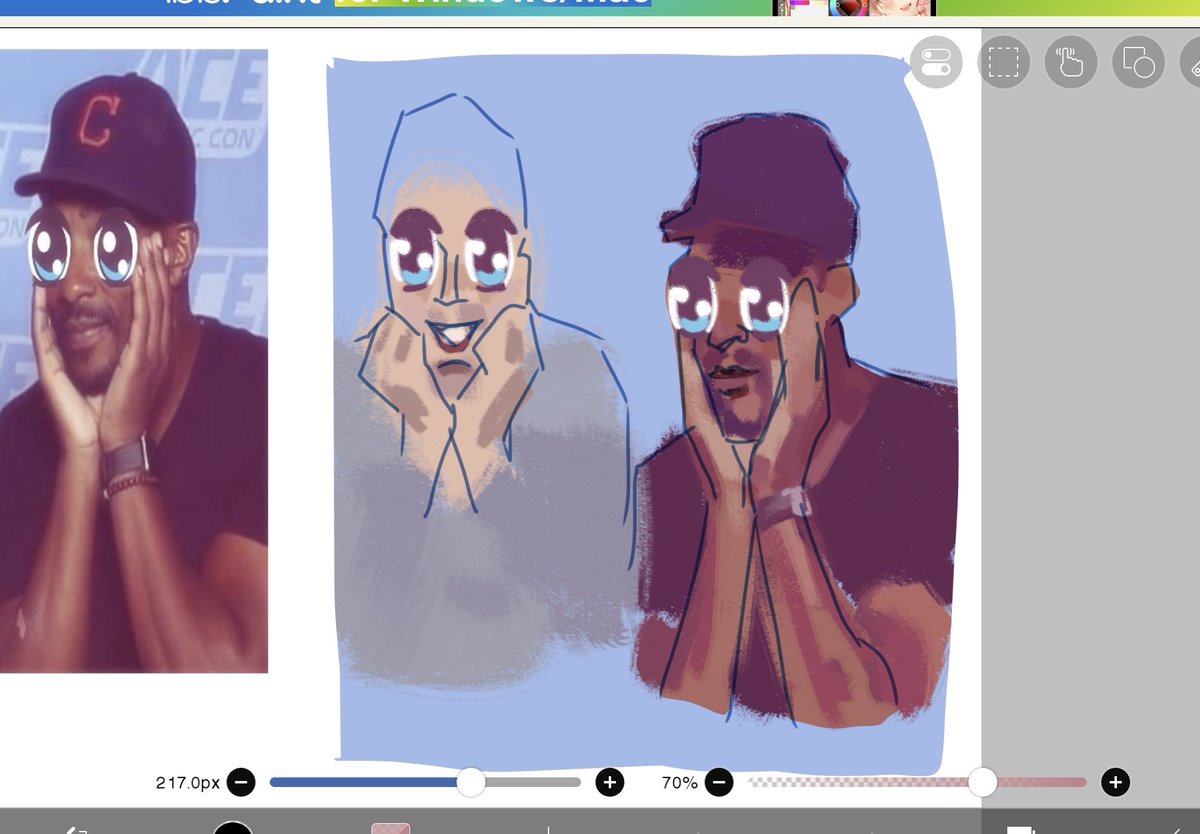Image resolution: width=1200 pixels, height=834 pixels.
Task: Select the 70% opacity value
Action: (680, 782)
